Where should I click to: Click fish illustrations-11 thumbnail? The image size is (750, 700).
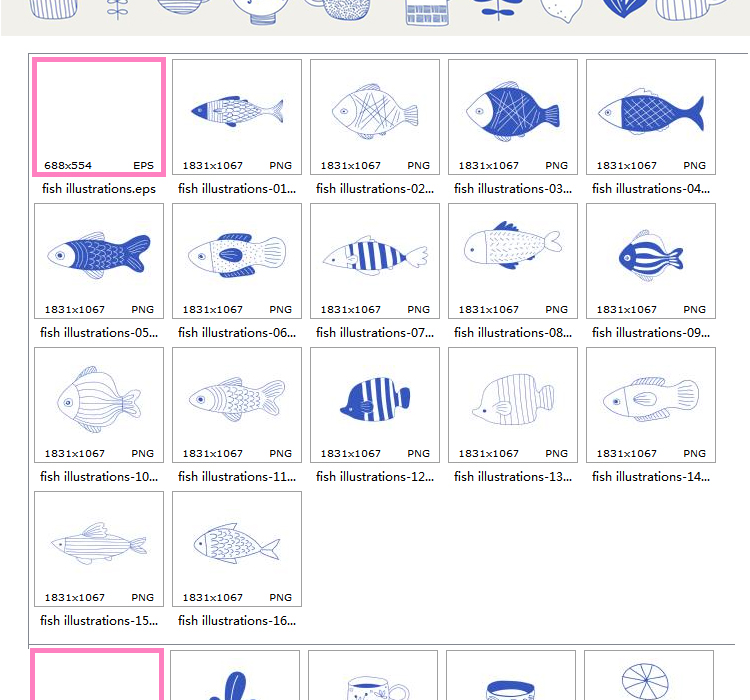(237, 405)
